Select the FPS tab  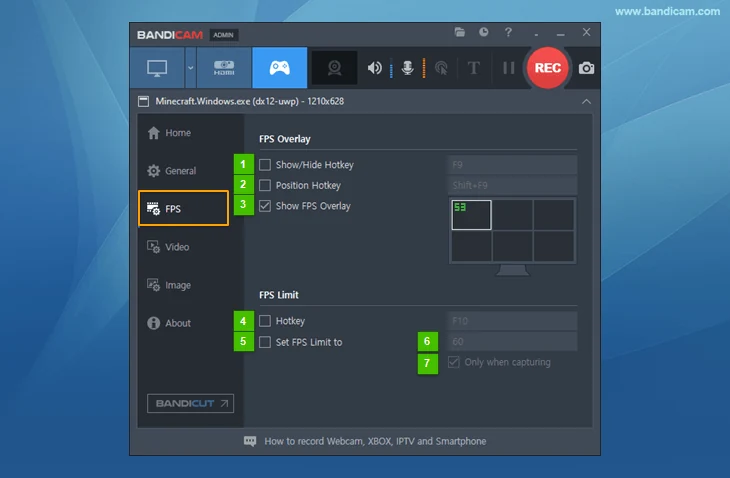click(183, 209)
